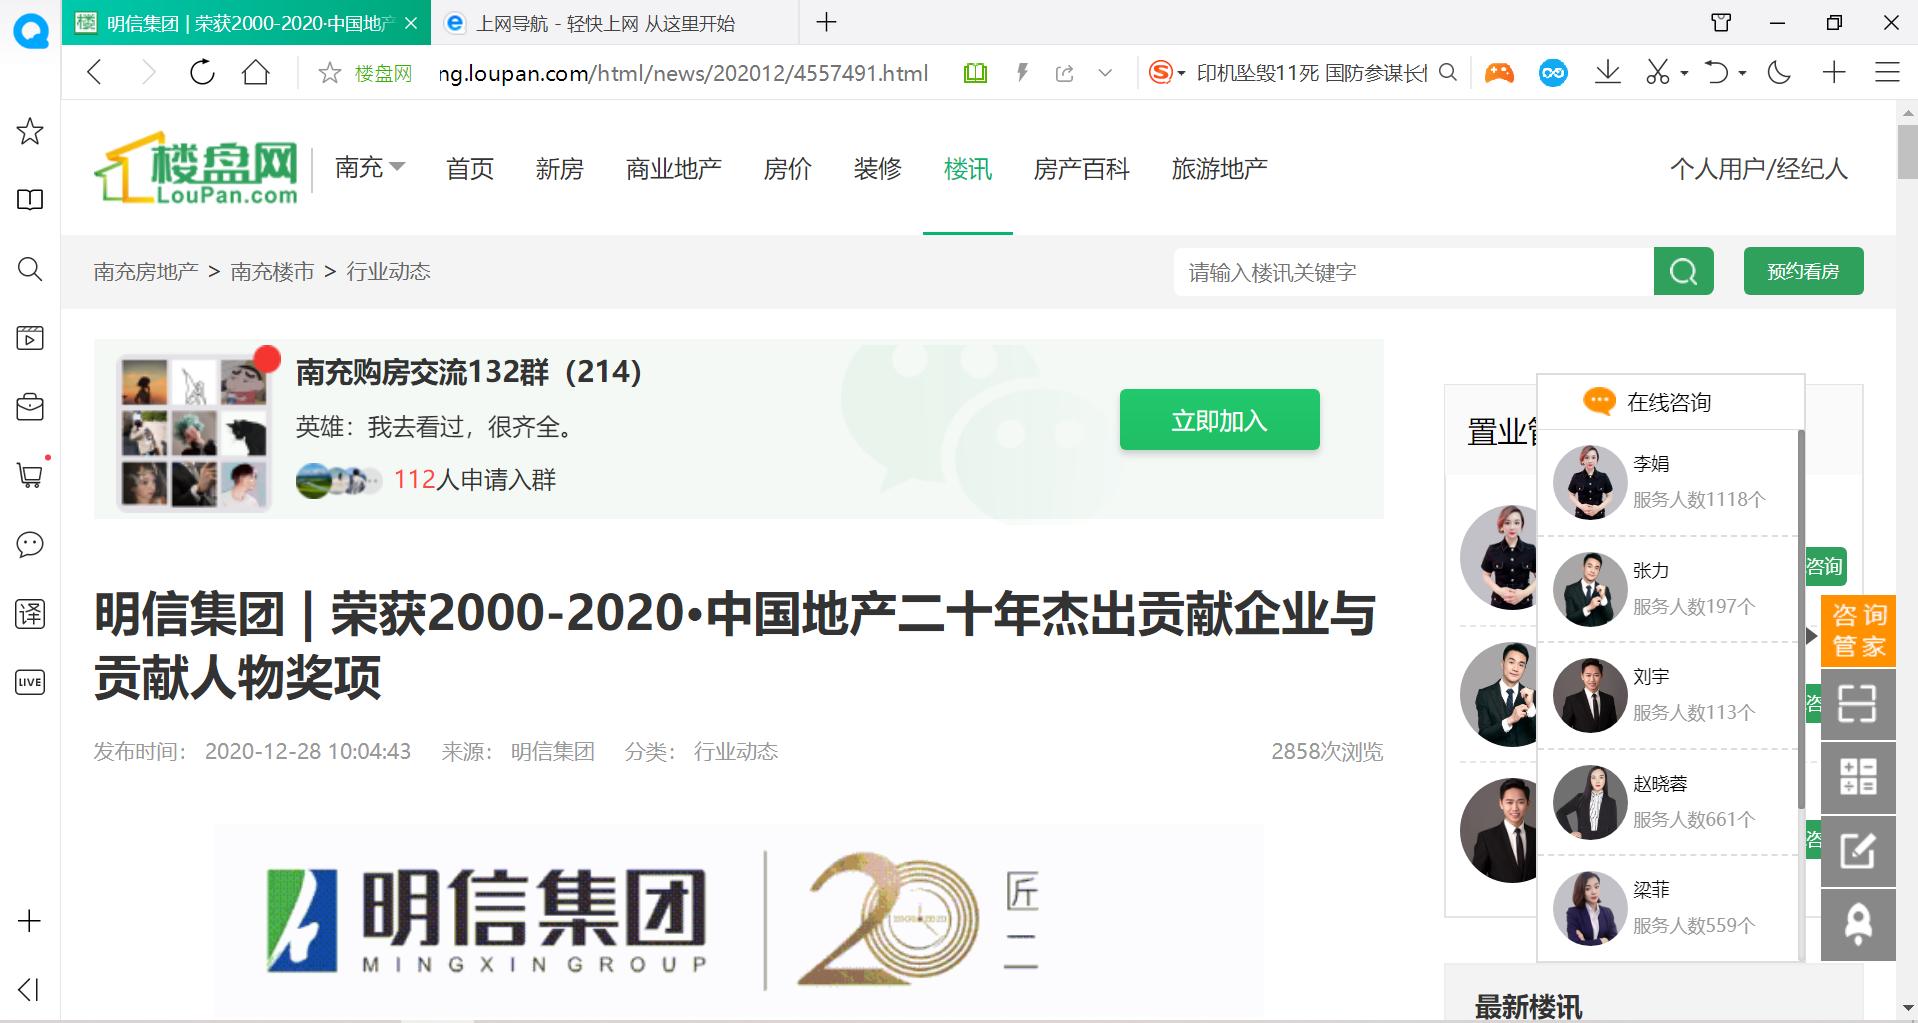Click 南充楼市 breadcrumb link

[x=272, y=272]
